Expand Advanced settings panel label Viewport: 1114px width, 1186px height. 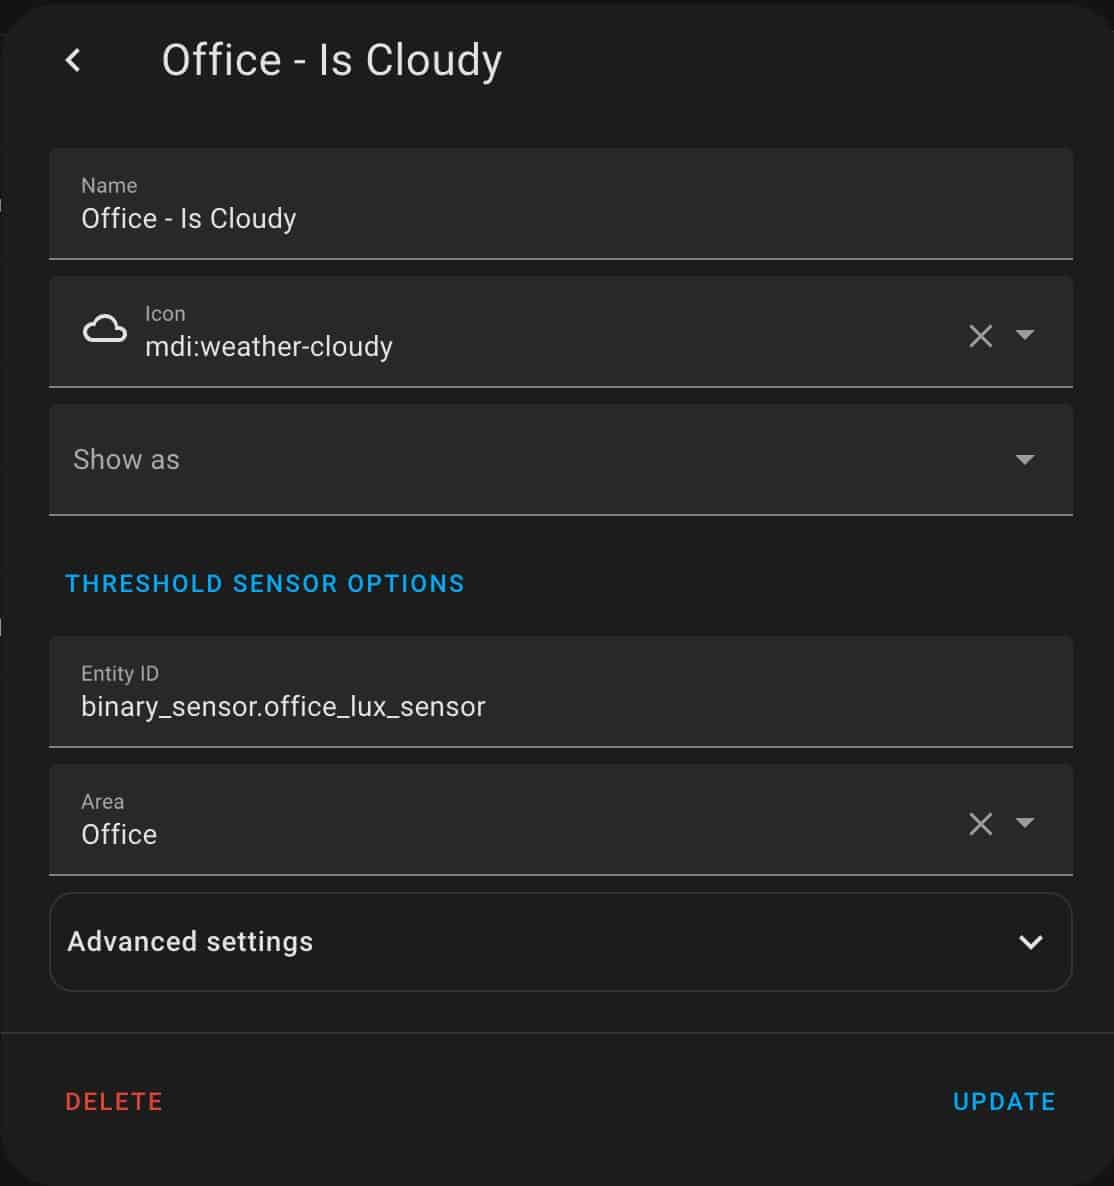pos(190,942)
